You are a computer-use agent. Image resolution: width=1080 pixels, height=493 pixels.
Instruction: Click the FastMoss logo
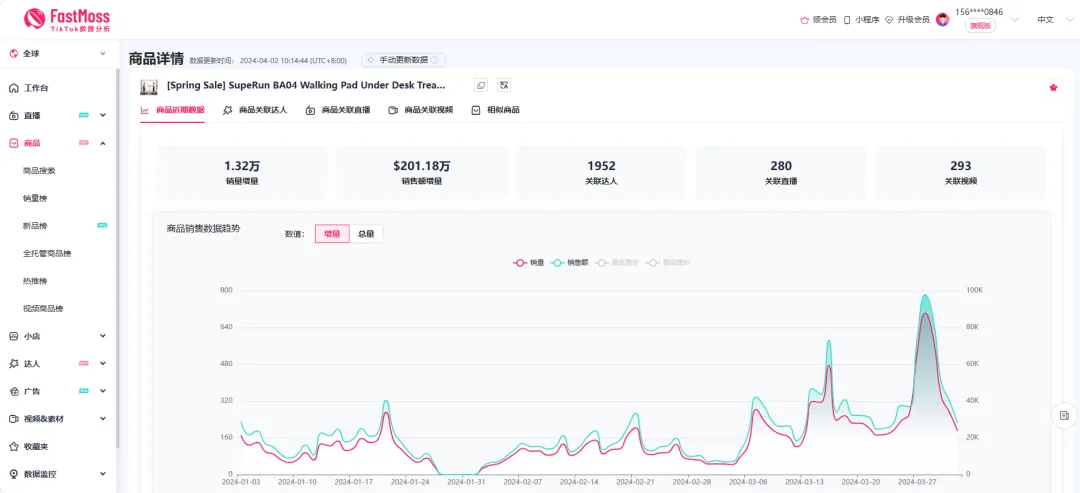(67, 19)
